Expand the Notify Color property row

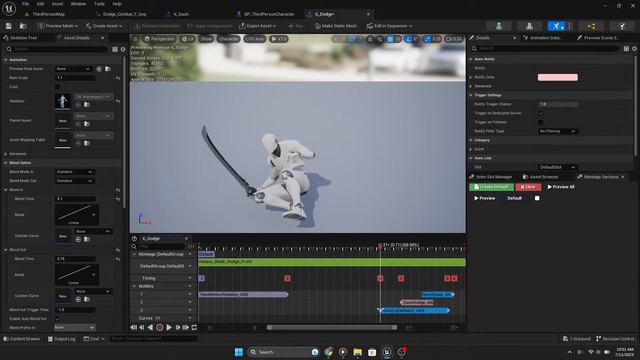pyautogui.click(x=471, y=77)
